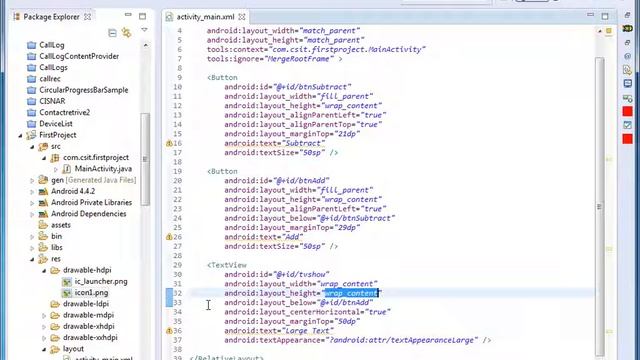This screenshot has height=360, width=640.
Task: Toggle Link with Editor in Package Explorer
Action: tap(127, 33)
